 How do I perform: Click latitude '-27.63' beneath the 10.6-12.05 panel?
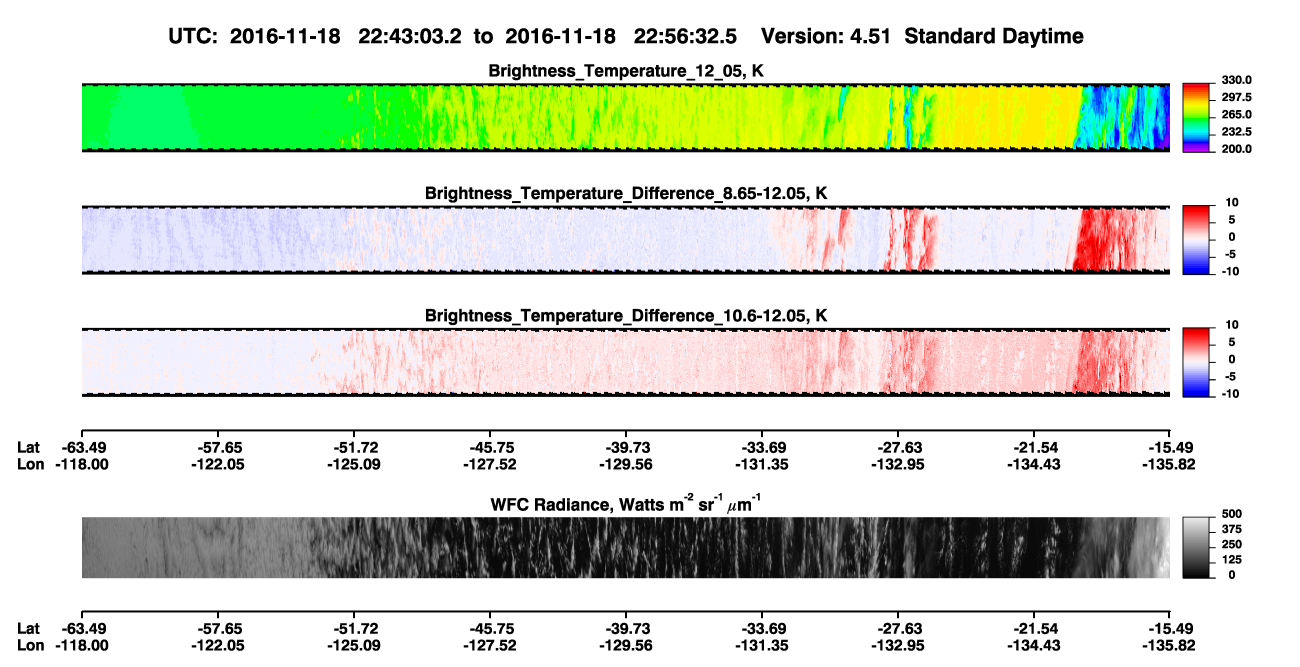pyautogui.click(x=898, y=448)
